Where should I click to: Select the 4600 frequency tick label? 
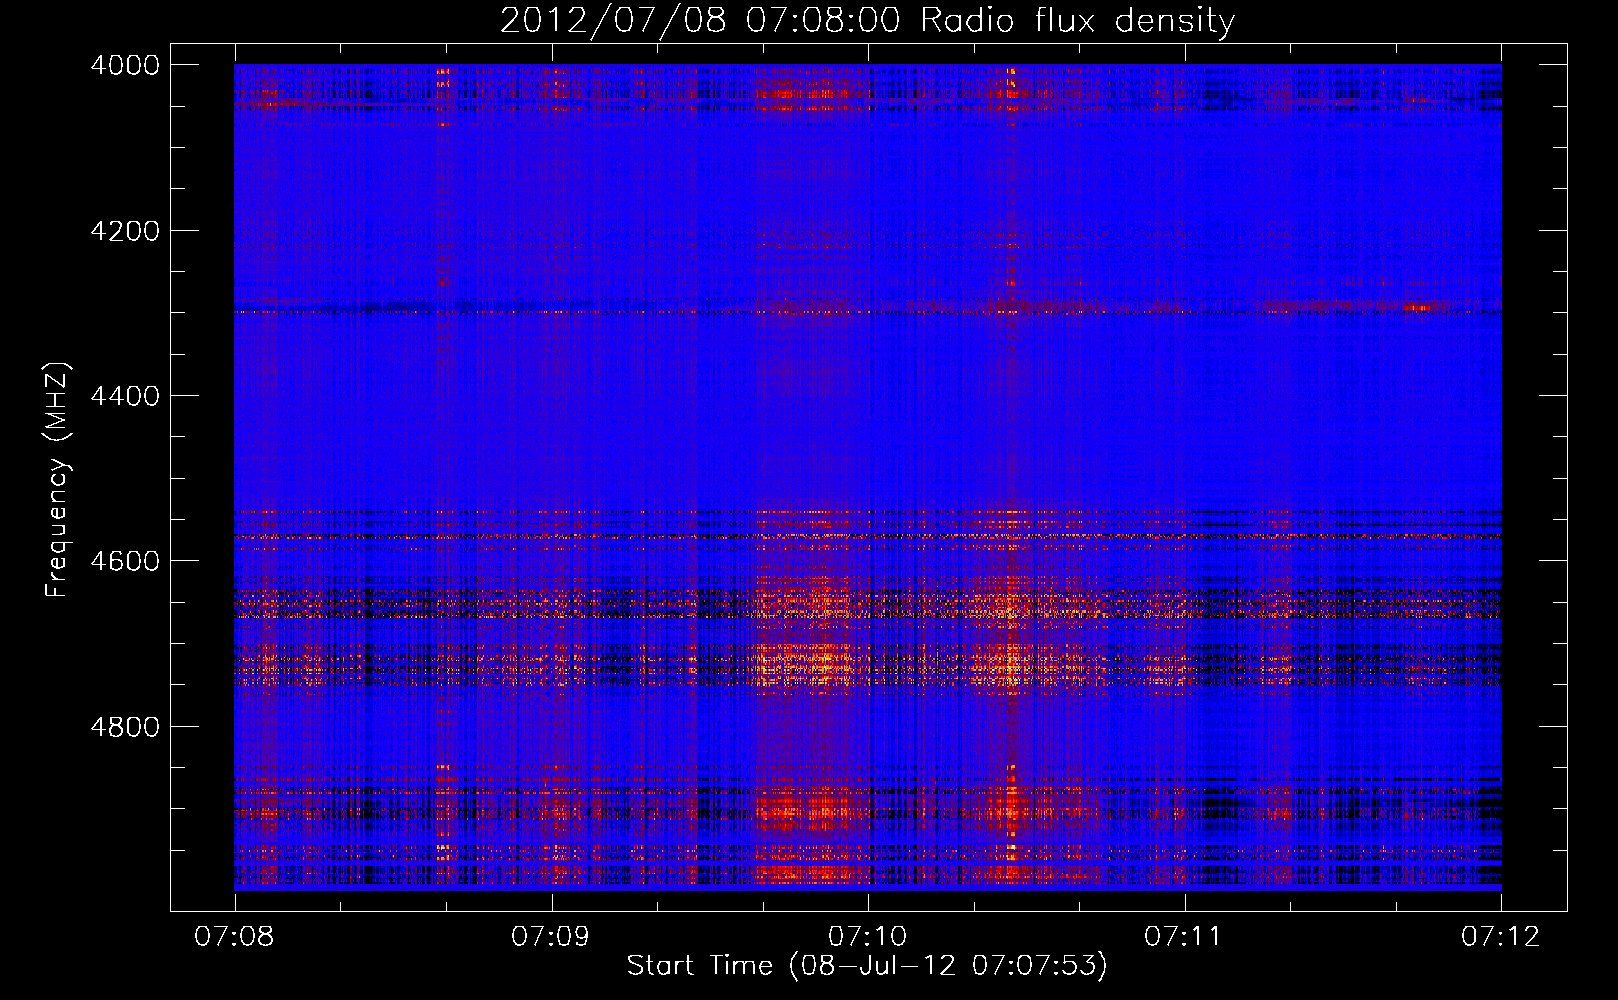tap(125, 561)
